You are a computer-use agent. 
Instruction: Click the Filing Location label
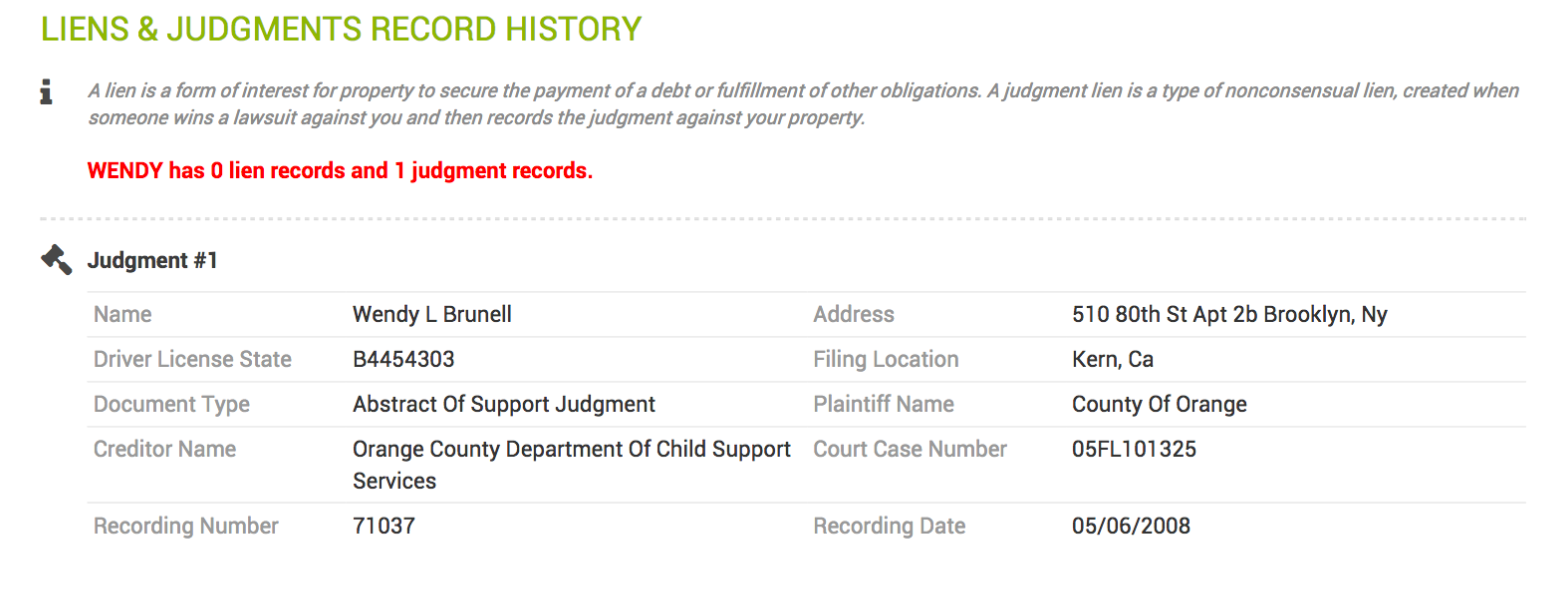click(886, 359)
